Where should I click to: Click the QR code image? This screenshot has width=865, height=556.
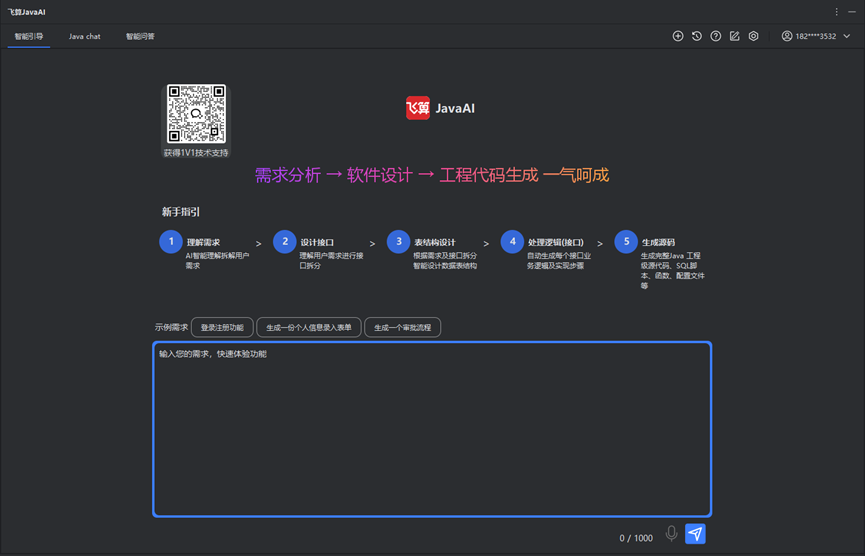tap(196, 114)
